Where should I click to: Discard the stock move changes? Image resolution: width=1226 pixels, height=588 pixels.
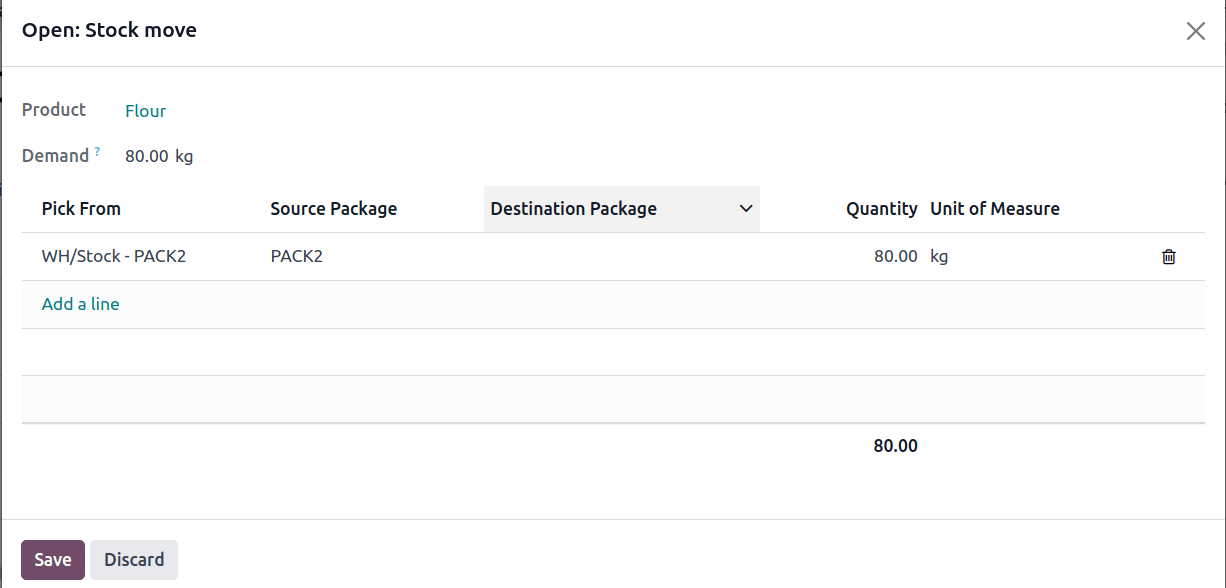point(133,559)
